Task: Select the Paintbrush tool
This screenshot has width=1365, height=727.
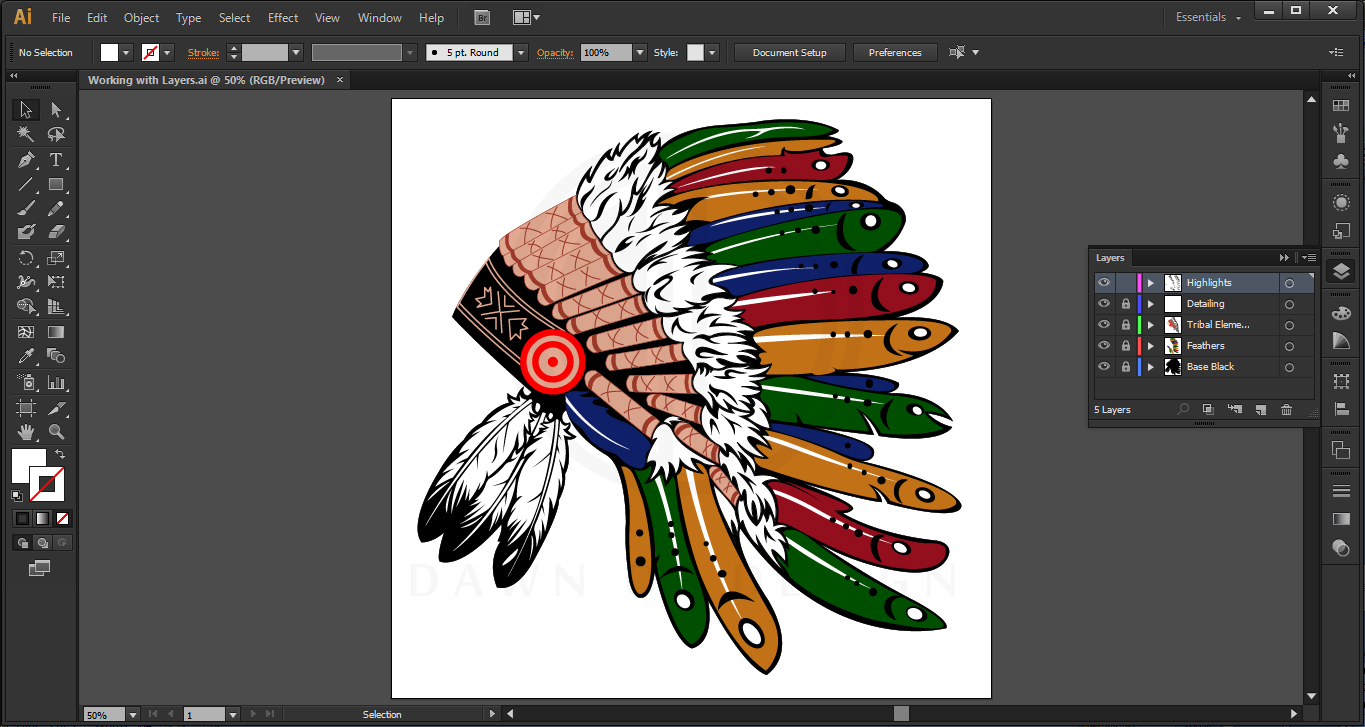Action: pos(26,208)
